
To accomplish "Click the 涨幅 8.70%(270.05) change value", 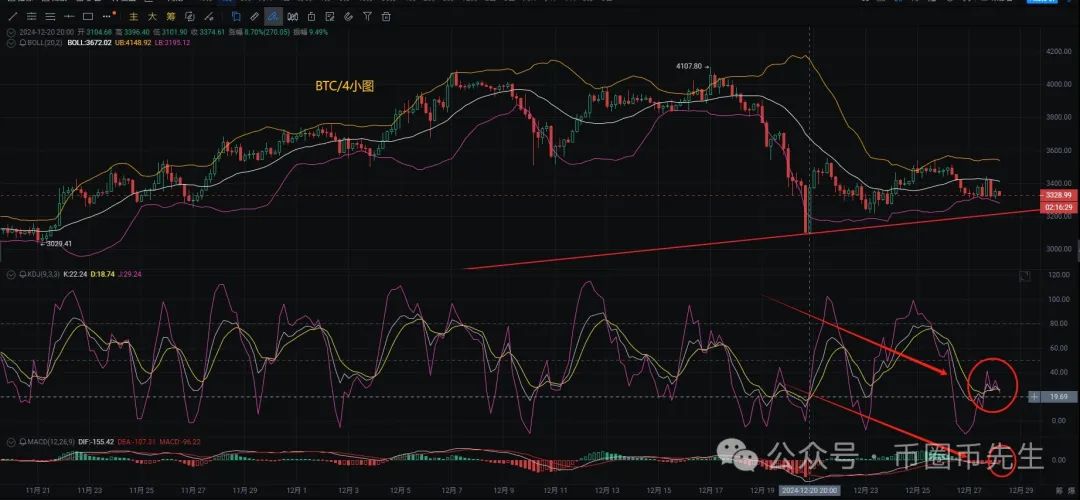I will click(259, 32).
